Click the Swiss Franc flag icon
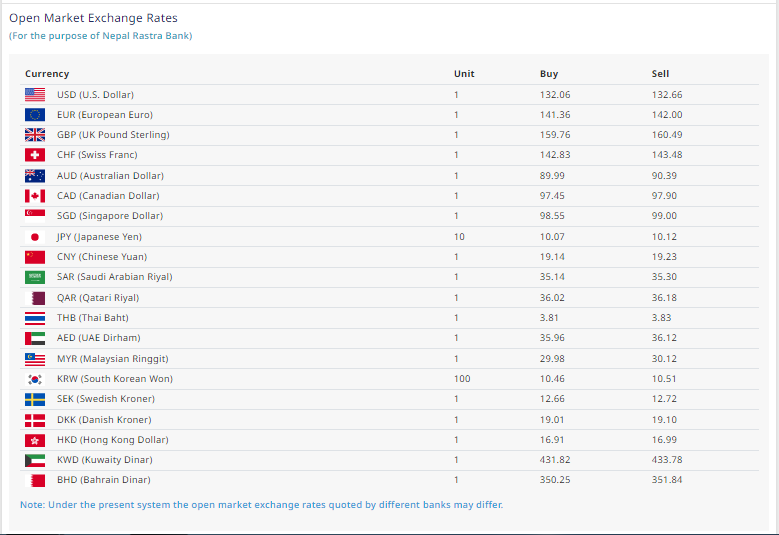Image resolution: width=779 pixels, height=535 pixels. 35,155
